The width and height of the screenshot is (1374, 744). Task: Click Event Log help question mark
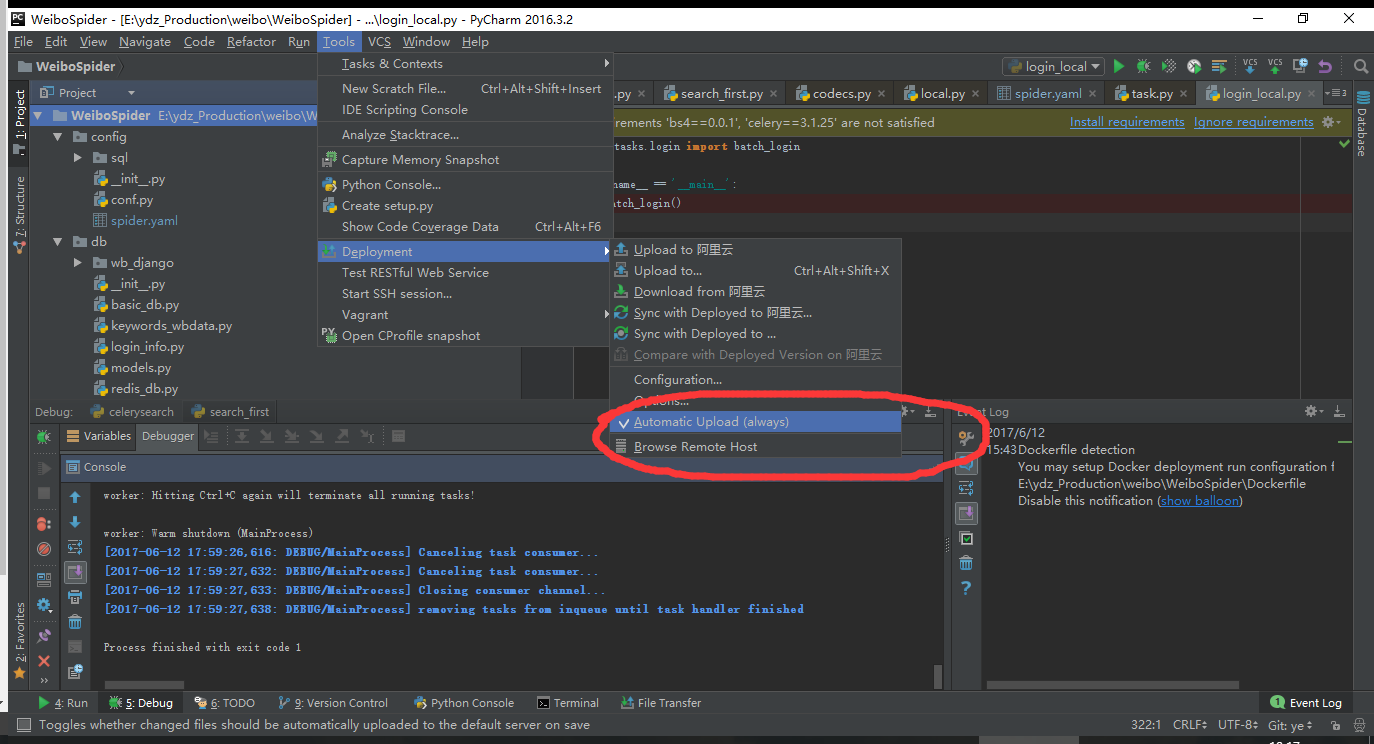coord(966,588)
